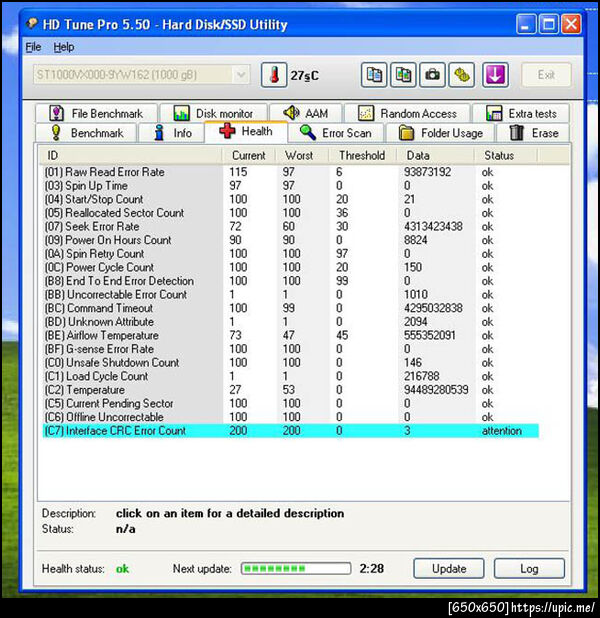Click the 2:28 next update countdown
This screenshot has width=600, height=618.
371,568
